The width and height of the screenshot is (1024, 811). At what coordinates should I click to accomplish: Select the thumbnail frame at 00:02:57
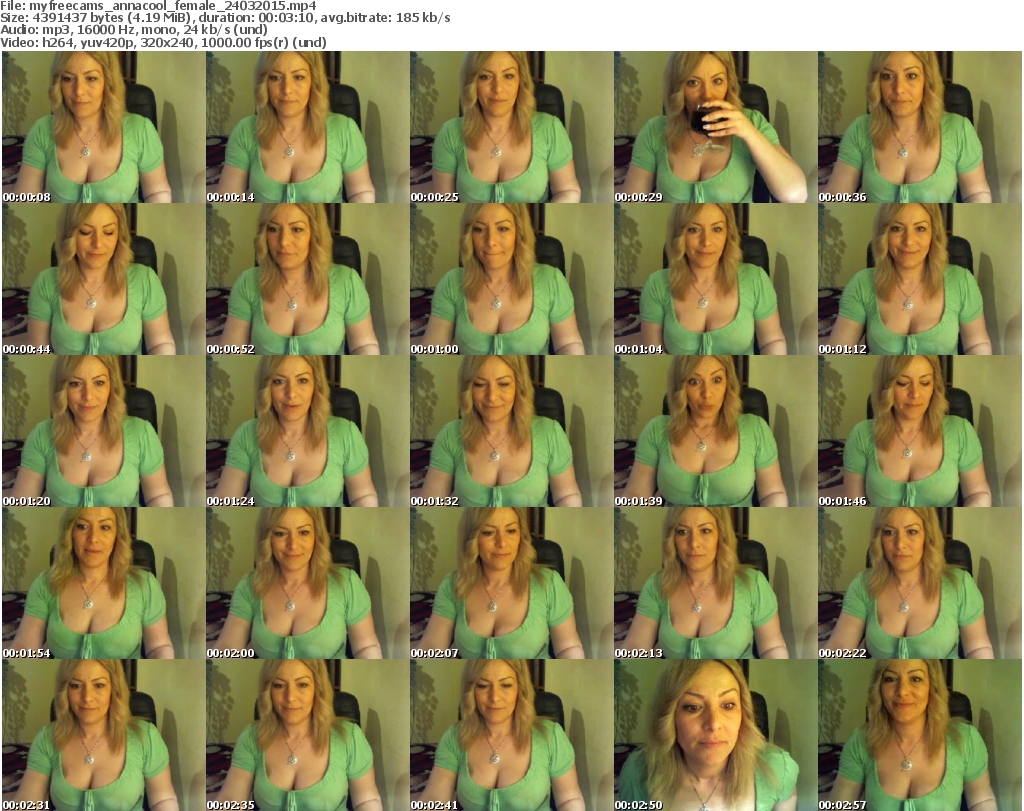920,735
